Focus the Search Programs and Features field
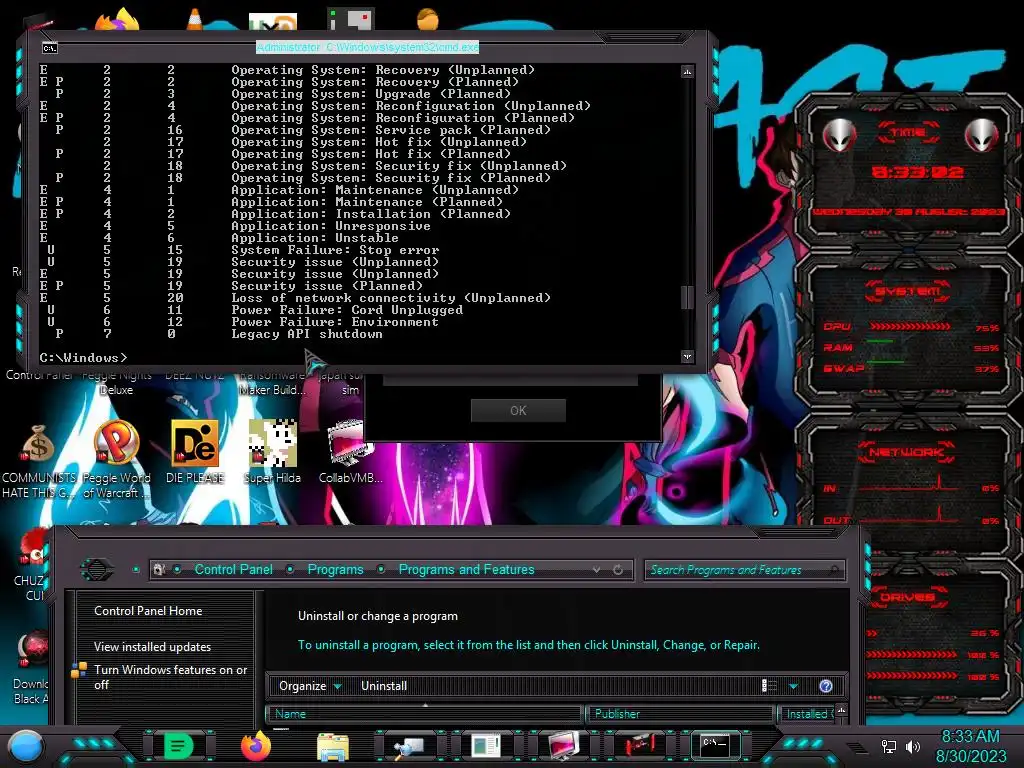This screenshot has width=1024, height=768. pos(744,569)
